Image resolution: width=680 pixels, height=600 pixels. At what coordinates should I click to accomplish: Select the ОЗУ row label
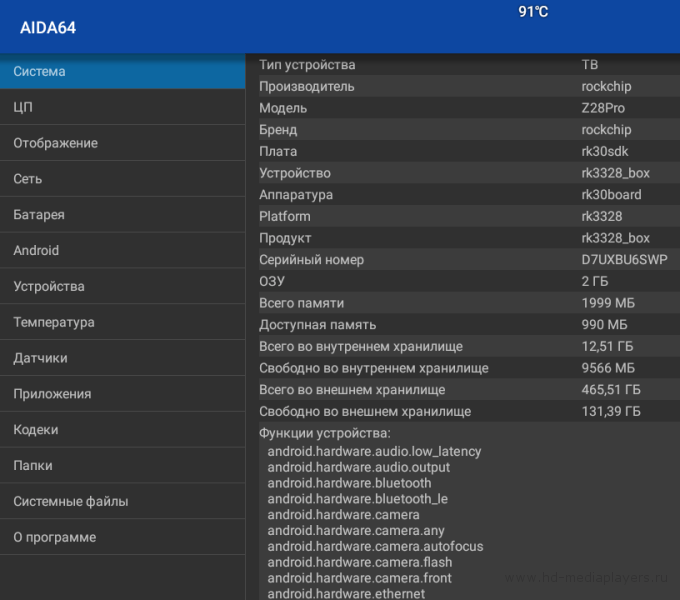[272, 281]
